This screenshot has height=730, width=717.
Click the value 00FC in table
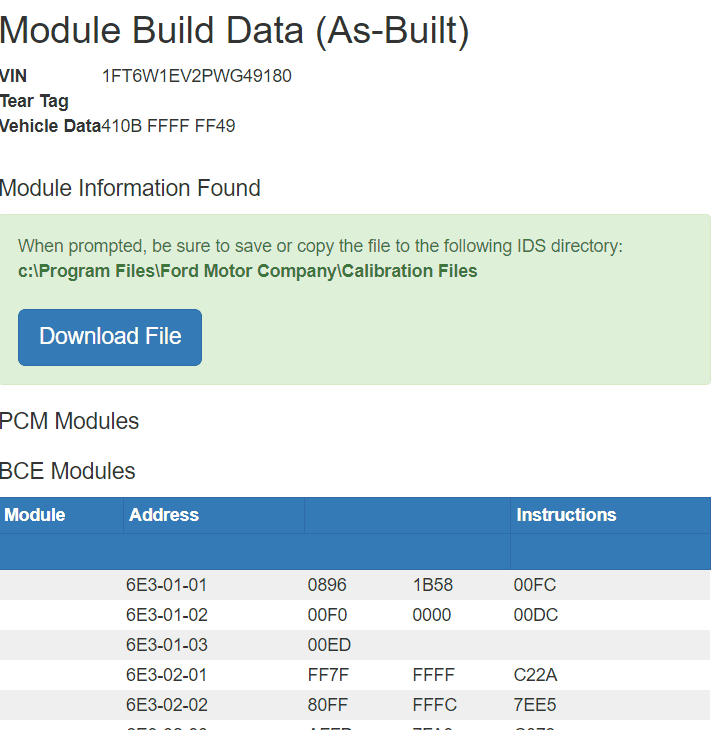tap(535, 585)
